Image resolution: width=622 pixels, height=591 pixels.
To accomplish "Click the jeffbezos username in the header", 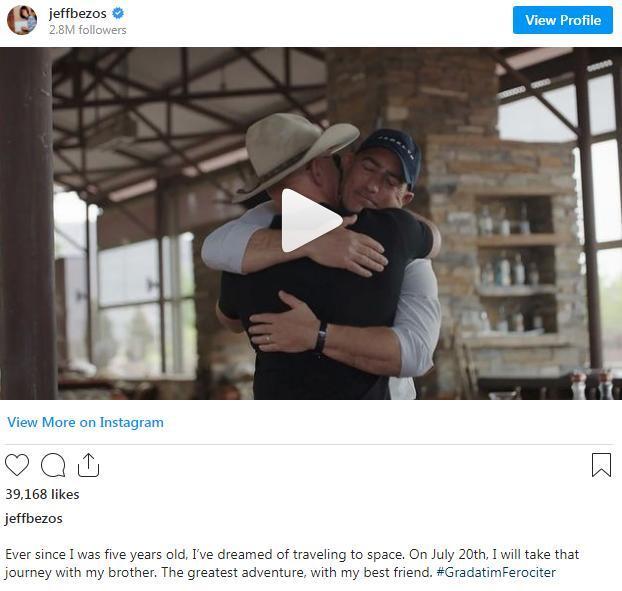I will coord(78,13).
